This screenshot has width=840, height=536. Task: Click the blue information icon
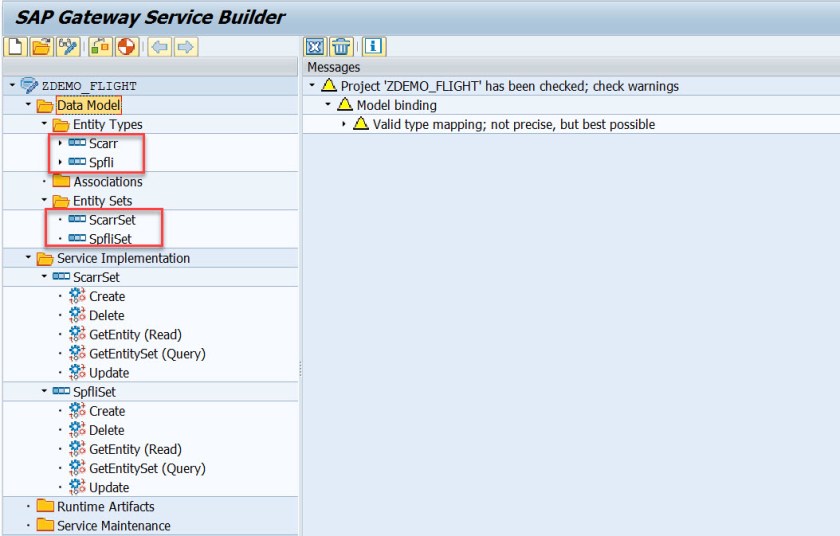373,47
